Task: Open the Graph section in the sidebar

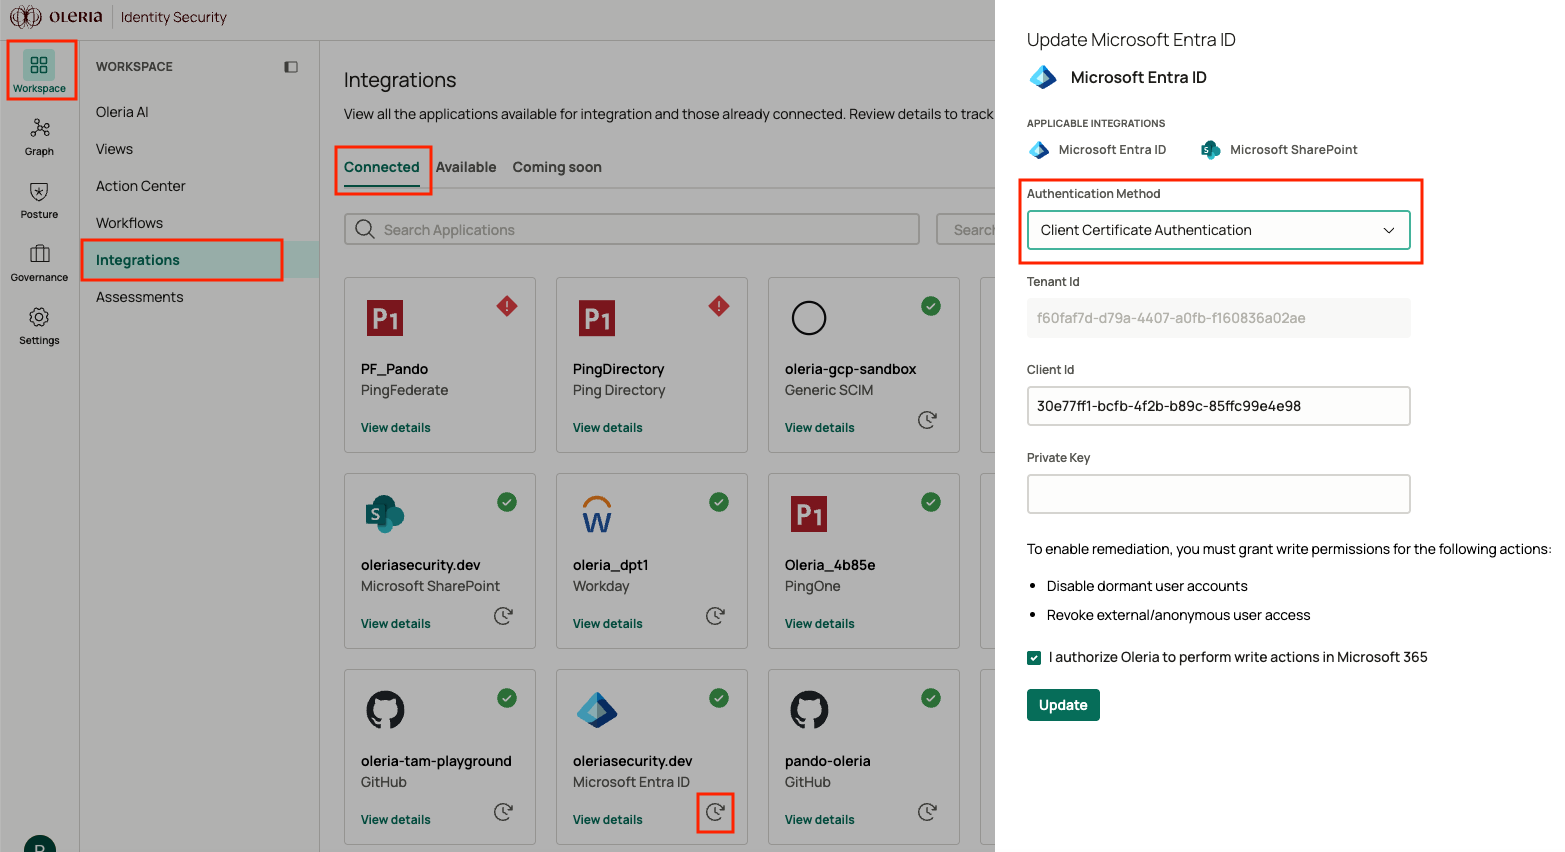Action: (39, 136)
